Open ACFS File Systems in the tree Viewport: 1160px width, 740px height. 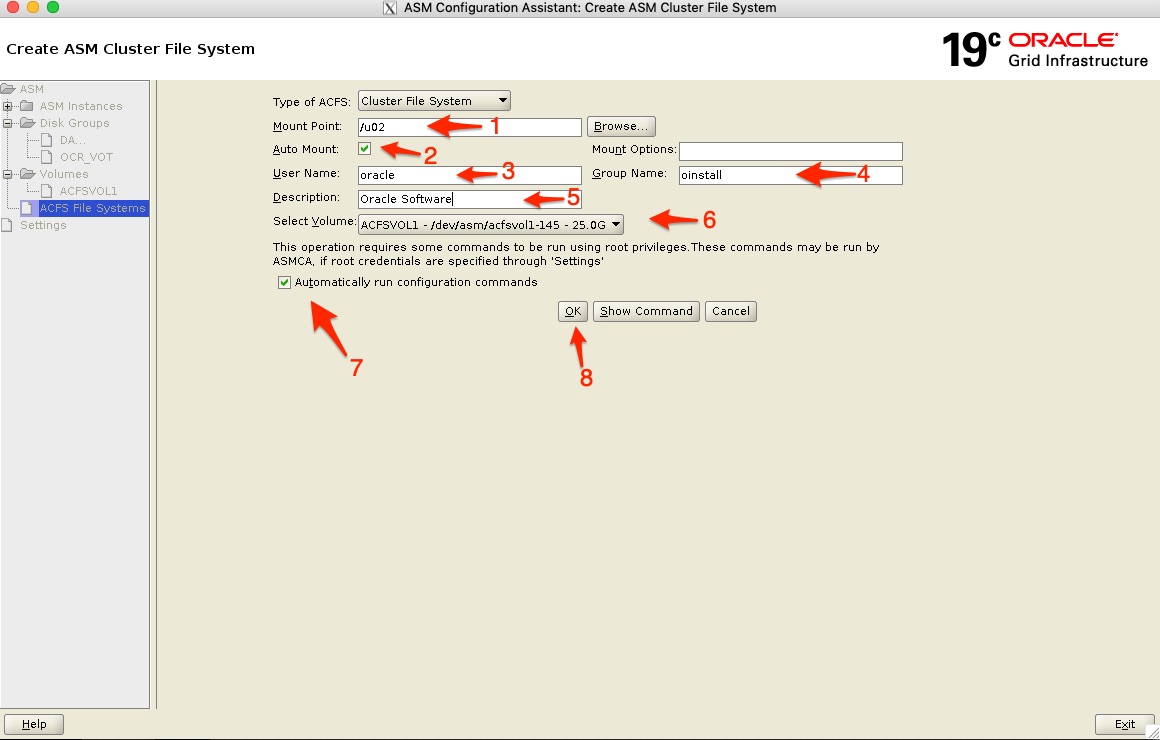tap(92, 208)
